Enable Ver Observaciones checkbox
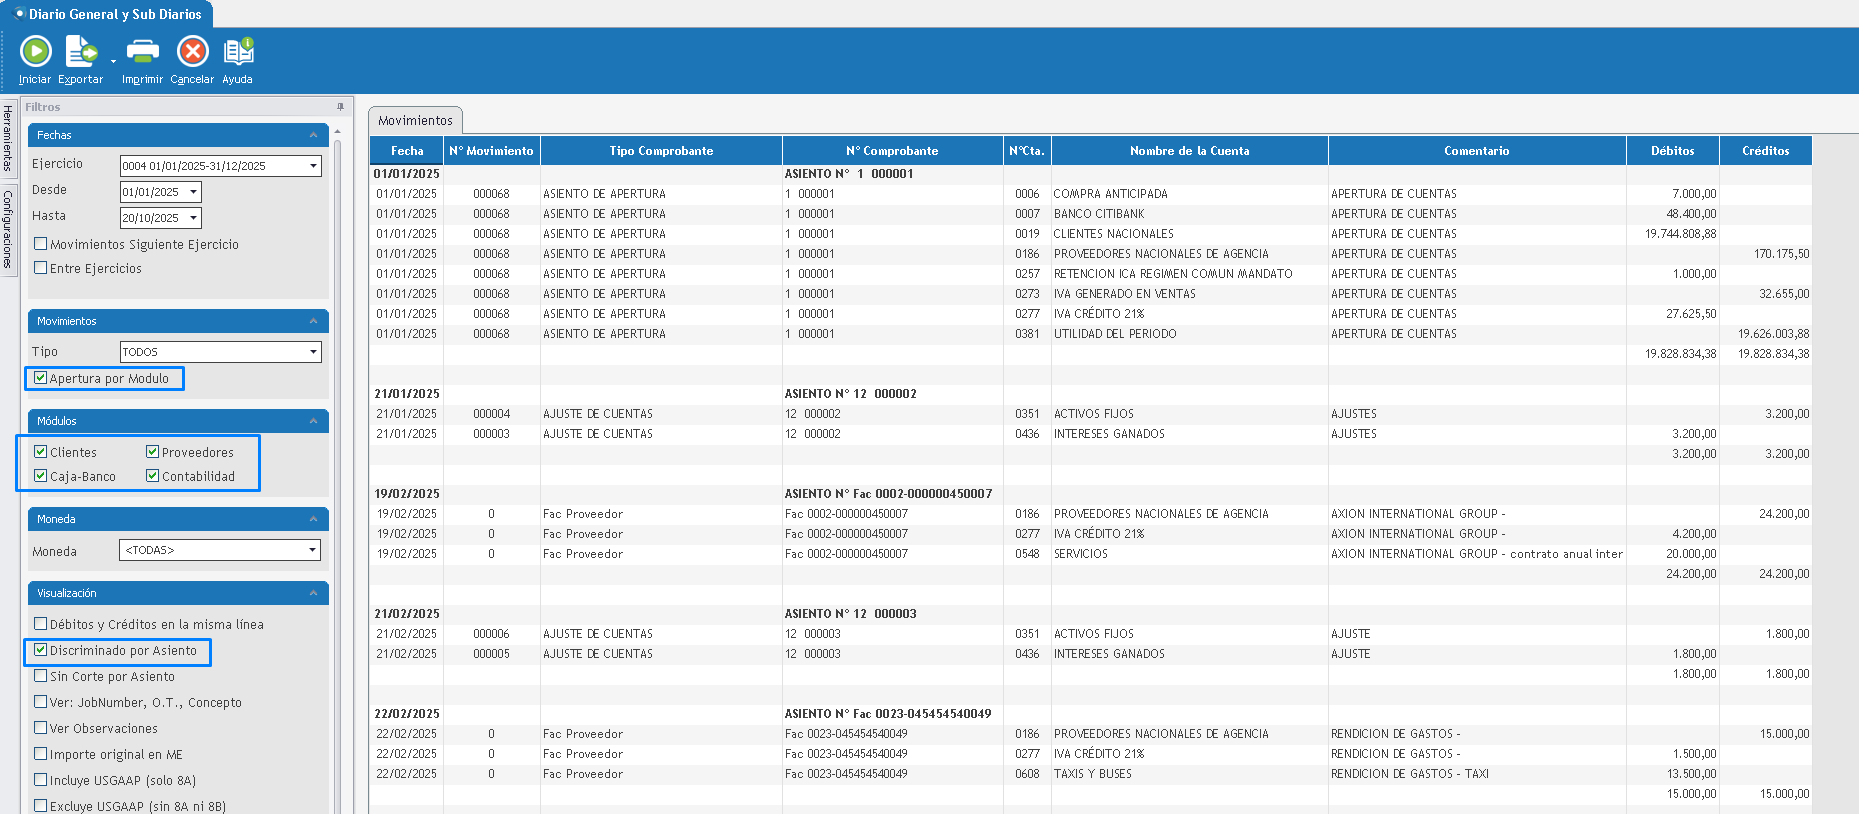This screenshot has height=814, width=1859. coord(41,727)
